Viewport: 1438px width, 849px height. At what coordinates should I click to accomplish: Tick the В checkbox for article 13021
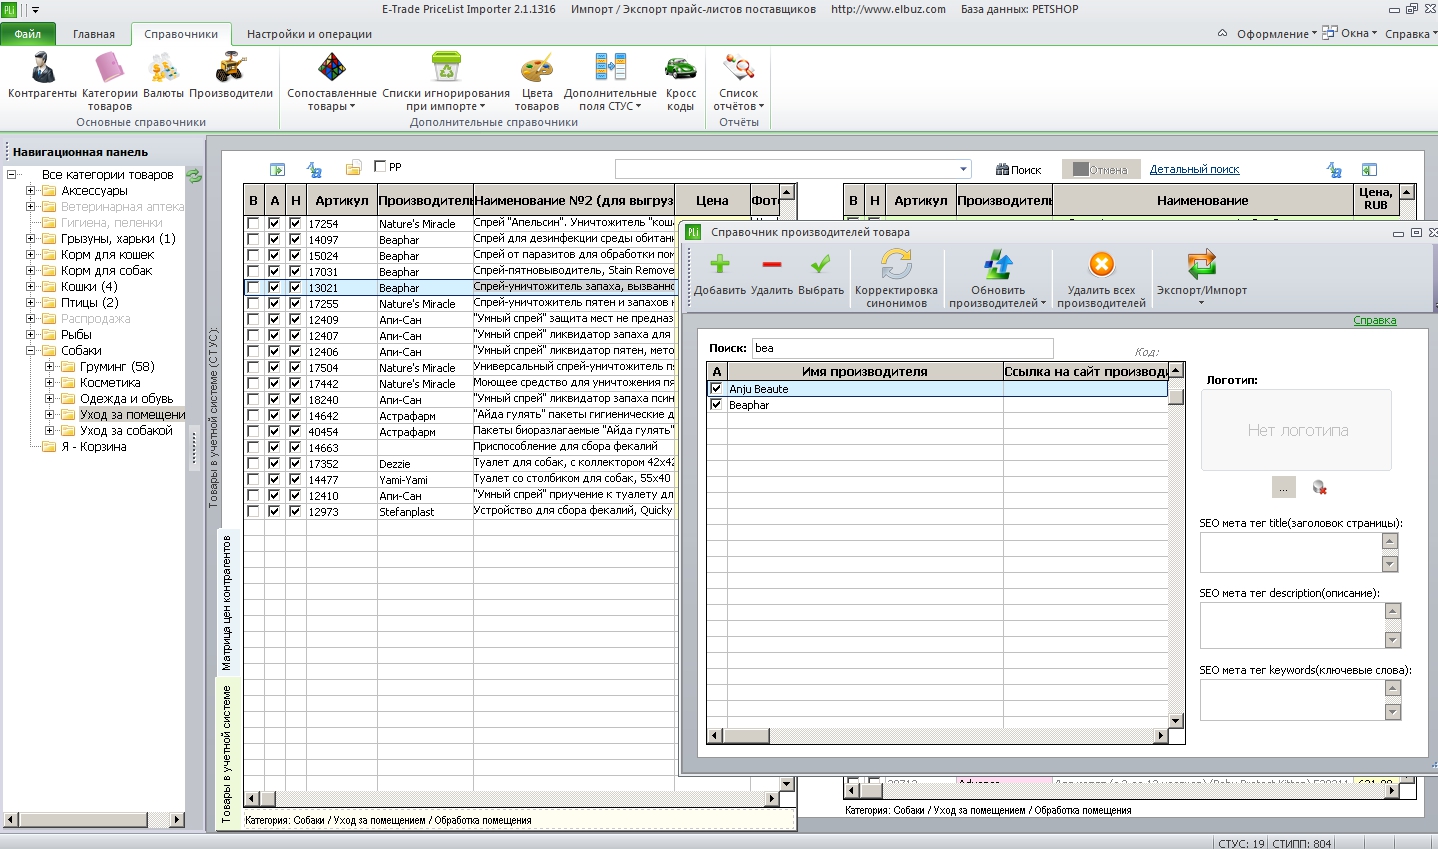(x=253, y=288)
